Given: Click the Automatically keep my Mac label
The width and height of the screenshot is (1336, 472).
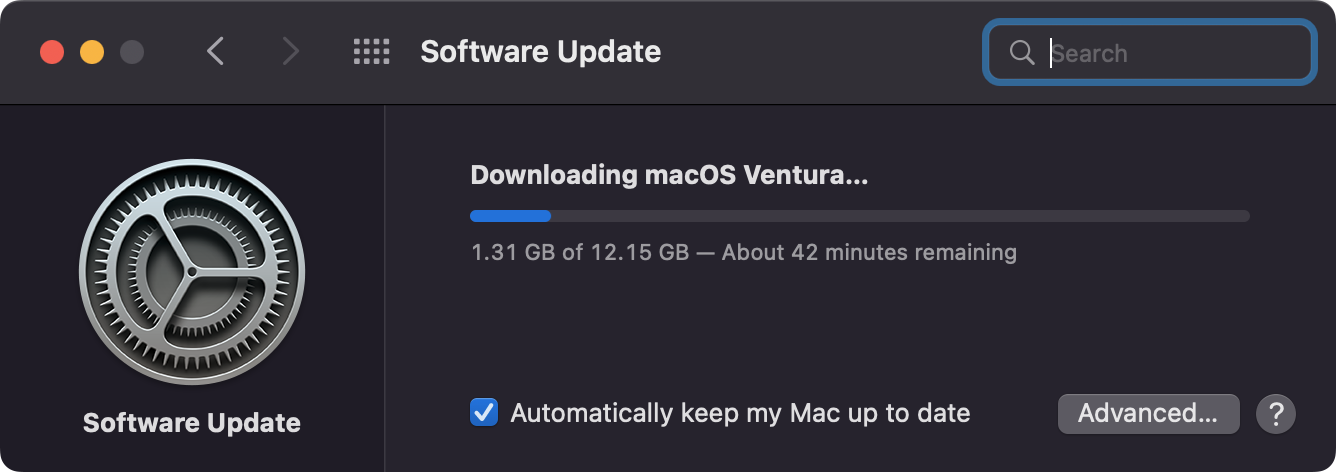Looking at the screenshot, I should tap(740, 413).
